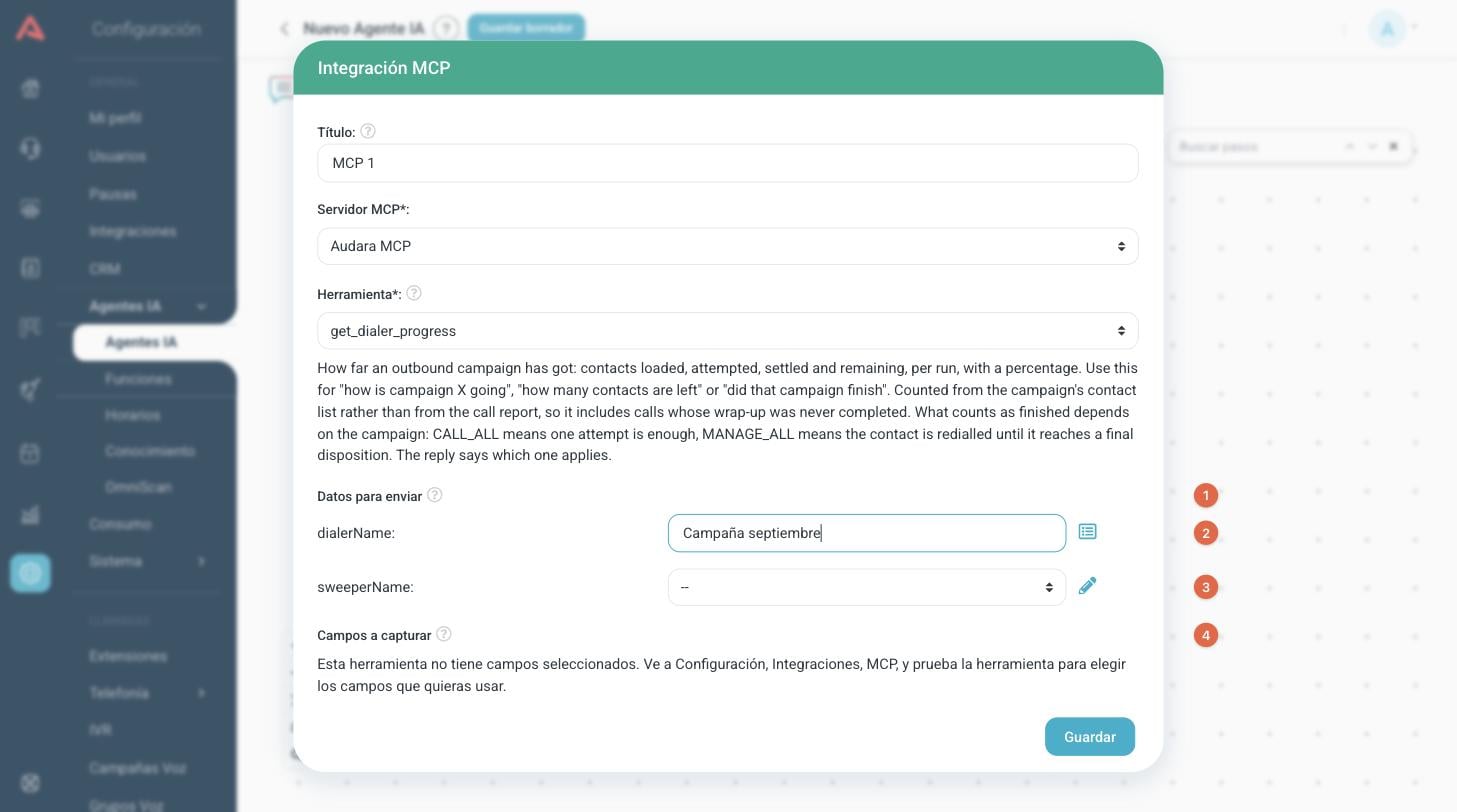Click help icon beside Campos a capturar
Image resolution: width=1457 pixels, height=812 pixels.
pos(443,634)
